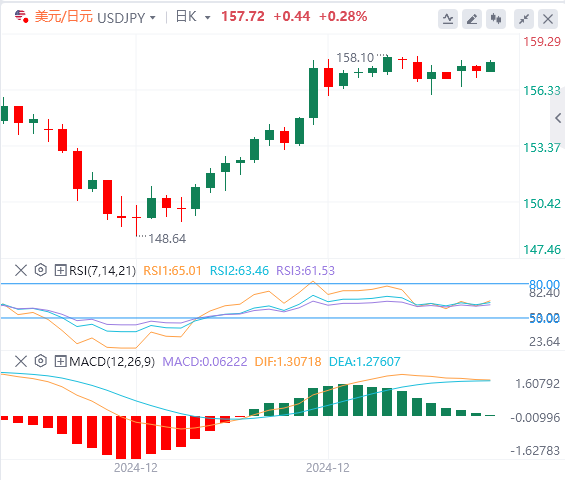Viewport: 565px width, 480px height.
Task: Remove the MACD indicator panel
Action: click(21, 361)
